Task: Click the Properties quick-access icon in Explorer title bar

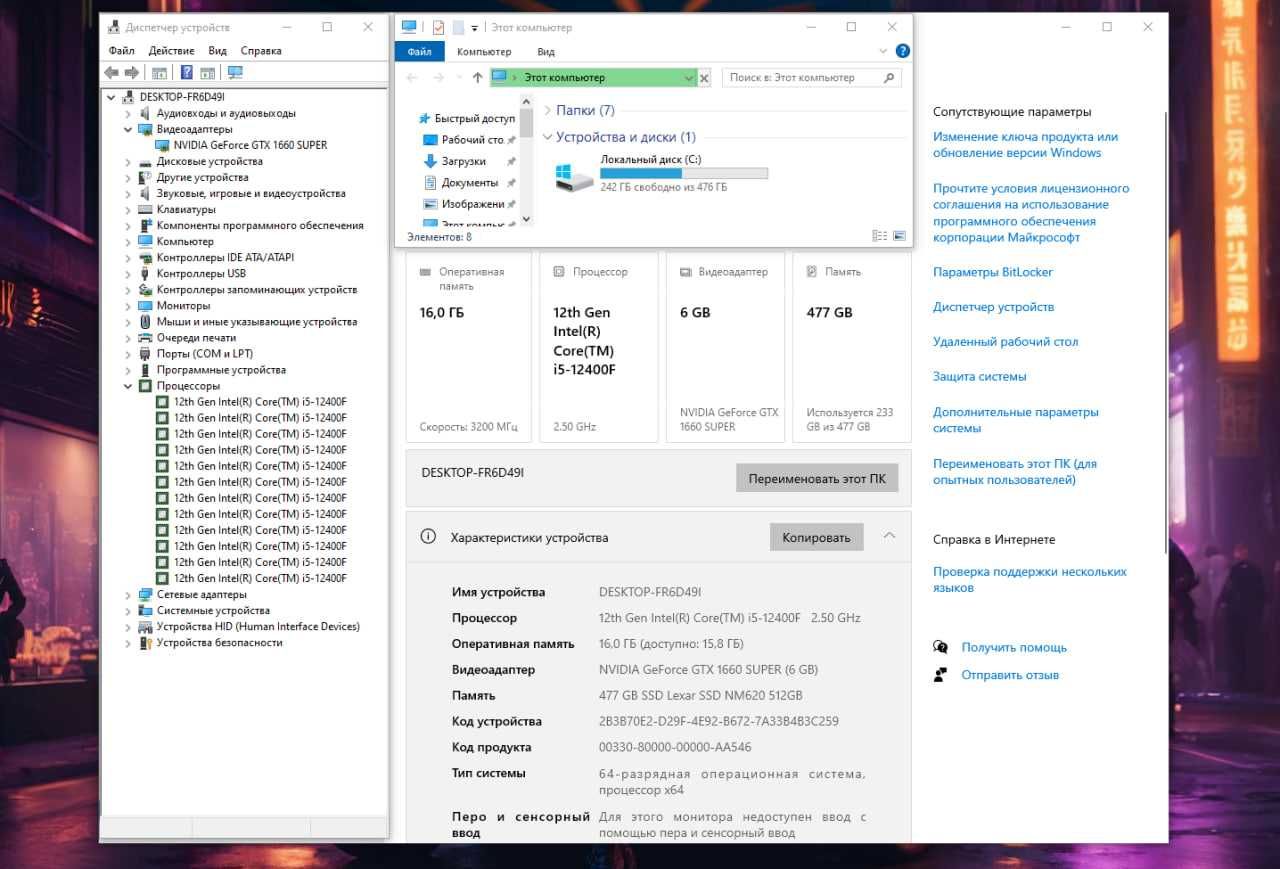Action: (x=438, y=27)
